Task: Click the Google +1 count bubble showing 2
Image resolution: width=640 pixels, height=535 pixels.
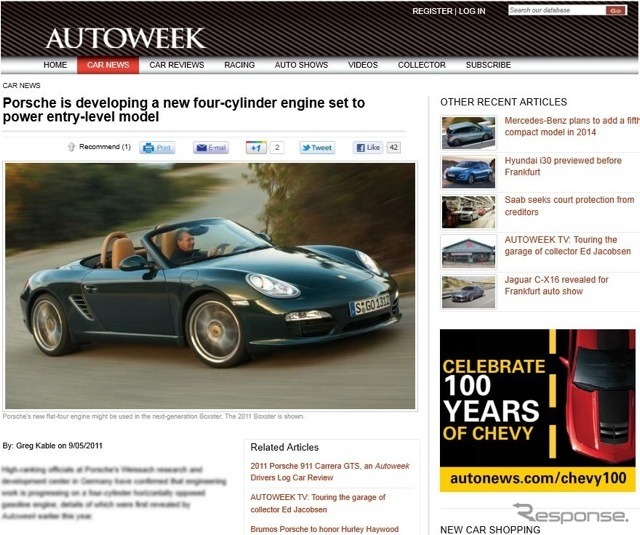Action: 277,147
